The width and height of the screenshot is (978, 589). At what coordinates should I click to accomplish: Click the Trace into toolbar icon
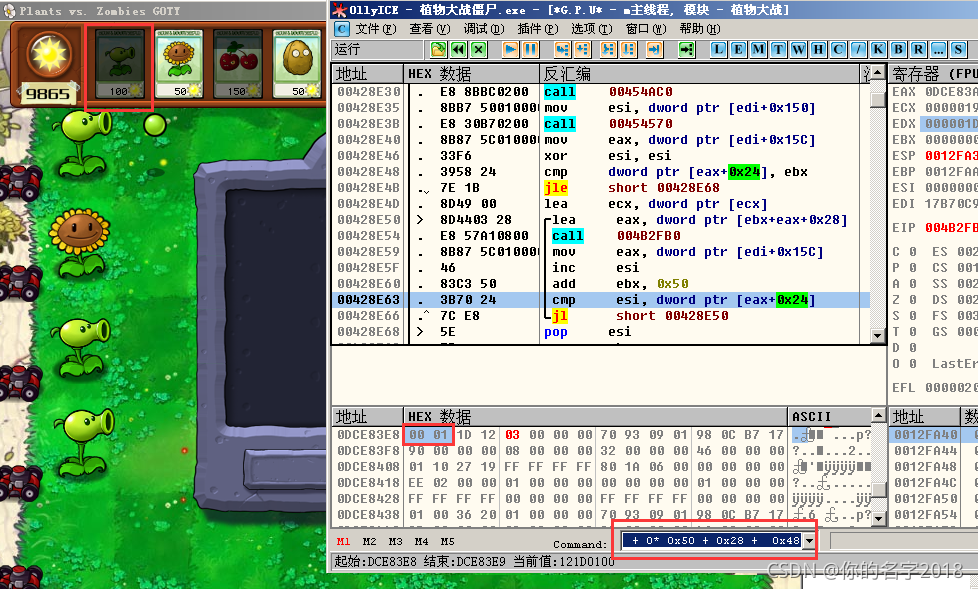[608, 49]
